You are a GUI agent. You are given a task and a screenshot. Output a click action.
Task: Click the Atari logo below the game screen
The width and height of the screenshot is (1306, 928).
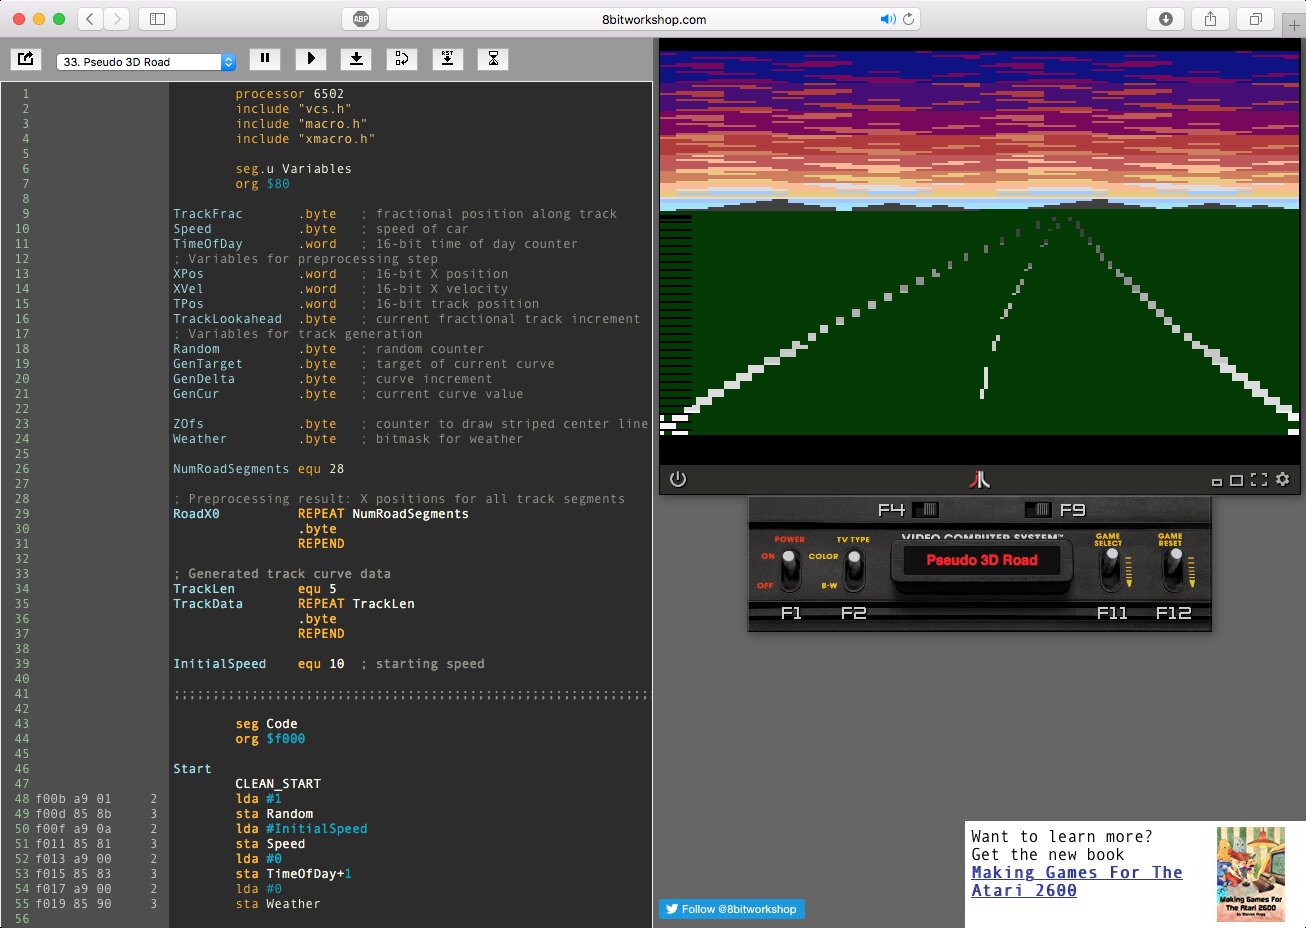click(x=980, y=480)
